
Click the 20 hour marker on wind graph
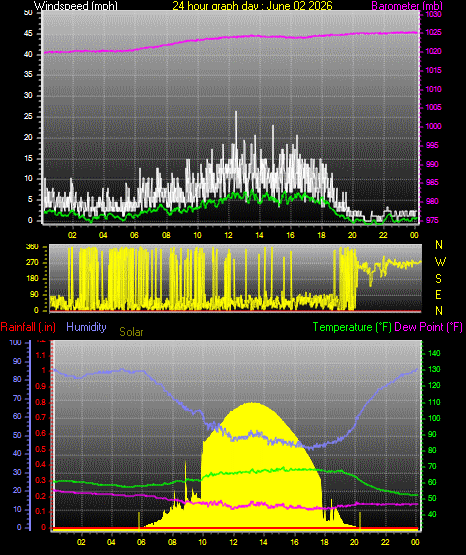click(352, 235)
